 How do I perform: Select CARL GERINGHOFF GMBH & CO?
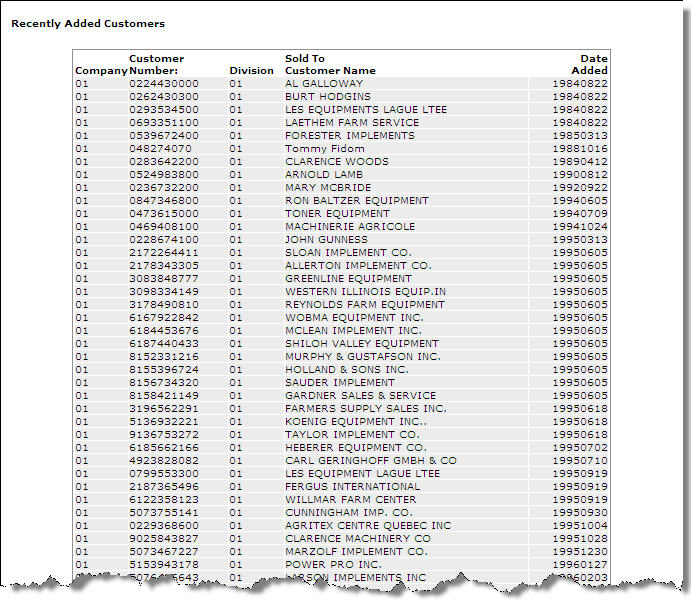pos(371,461)
